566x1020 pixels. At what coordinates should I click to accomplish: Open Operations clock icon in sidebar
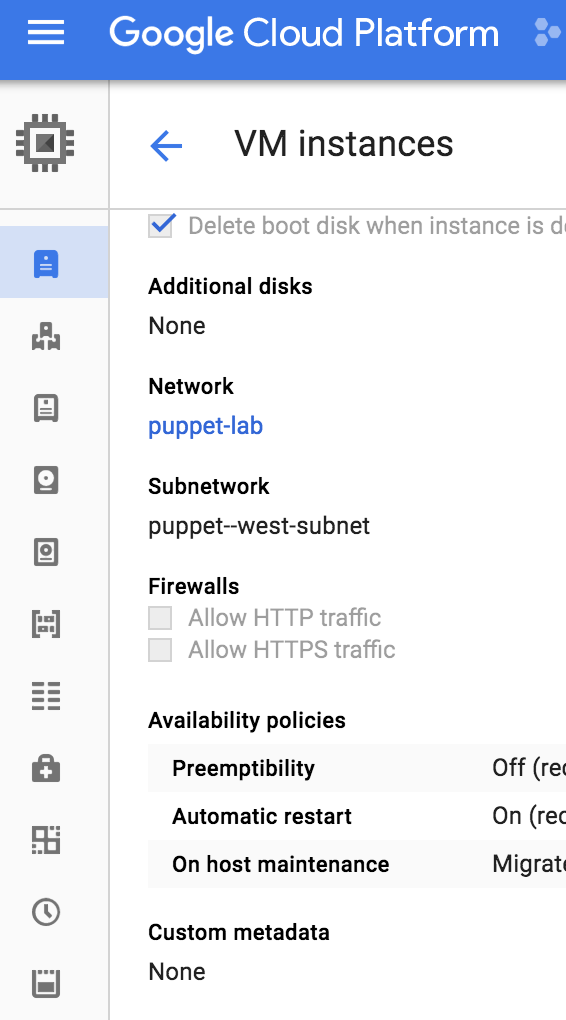[x=46, y=912]
